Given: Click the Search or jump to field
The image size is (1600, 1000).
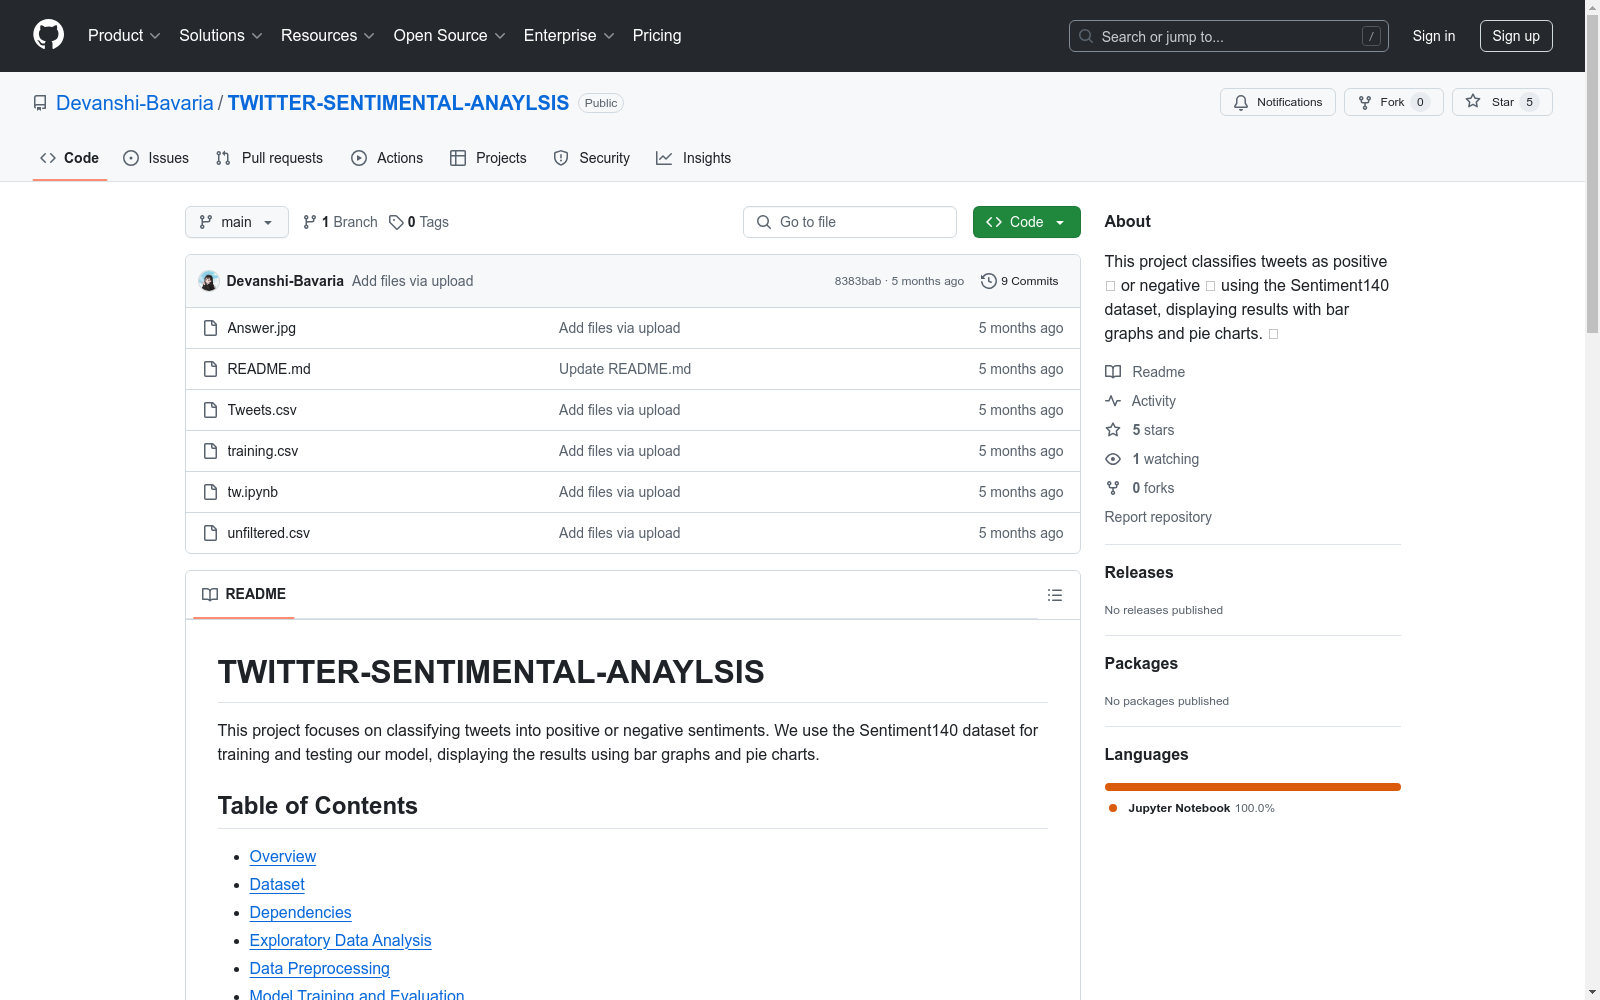Looking at the screenshot, I should coord(1229,36).
